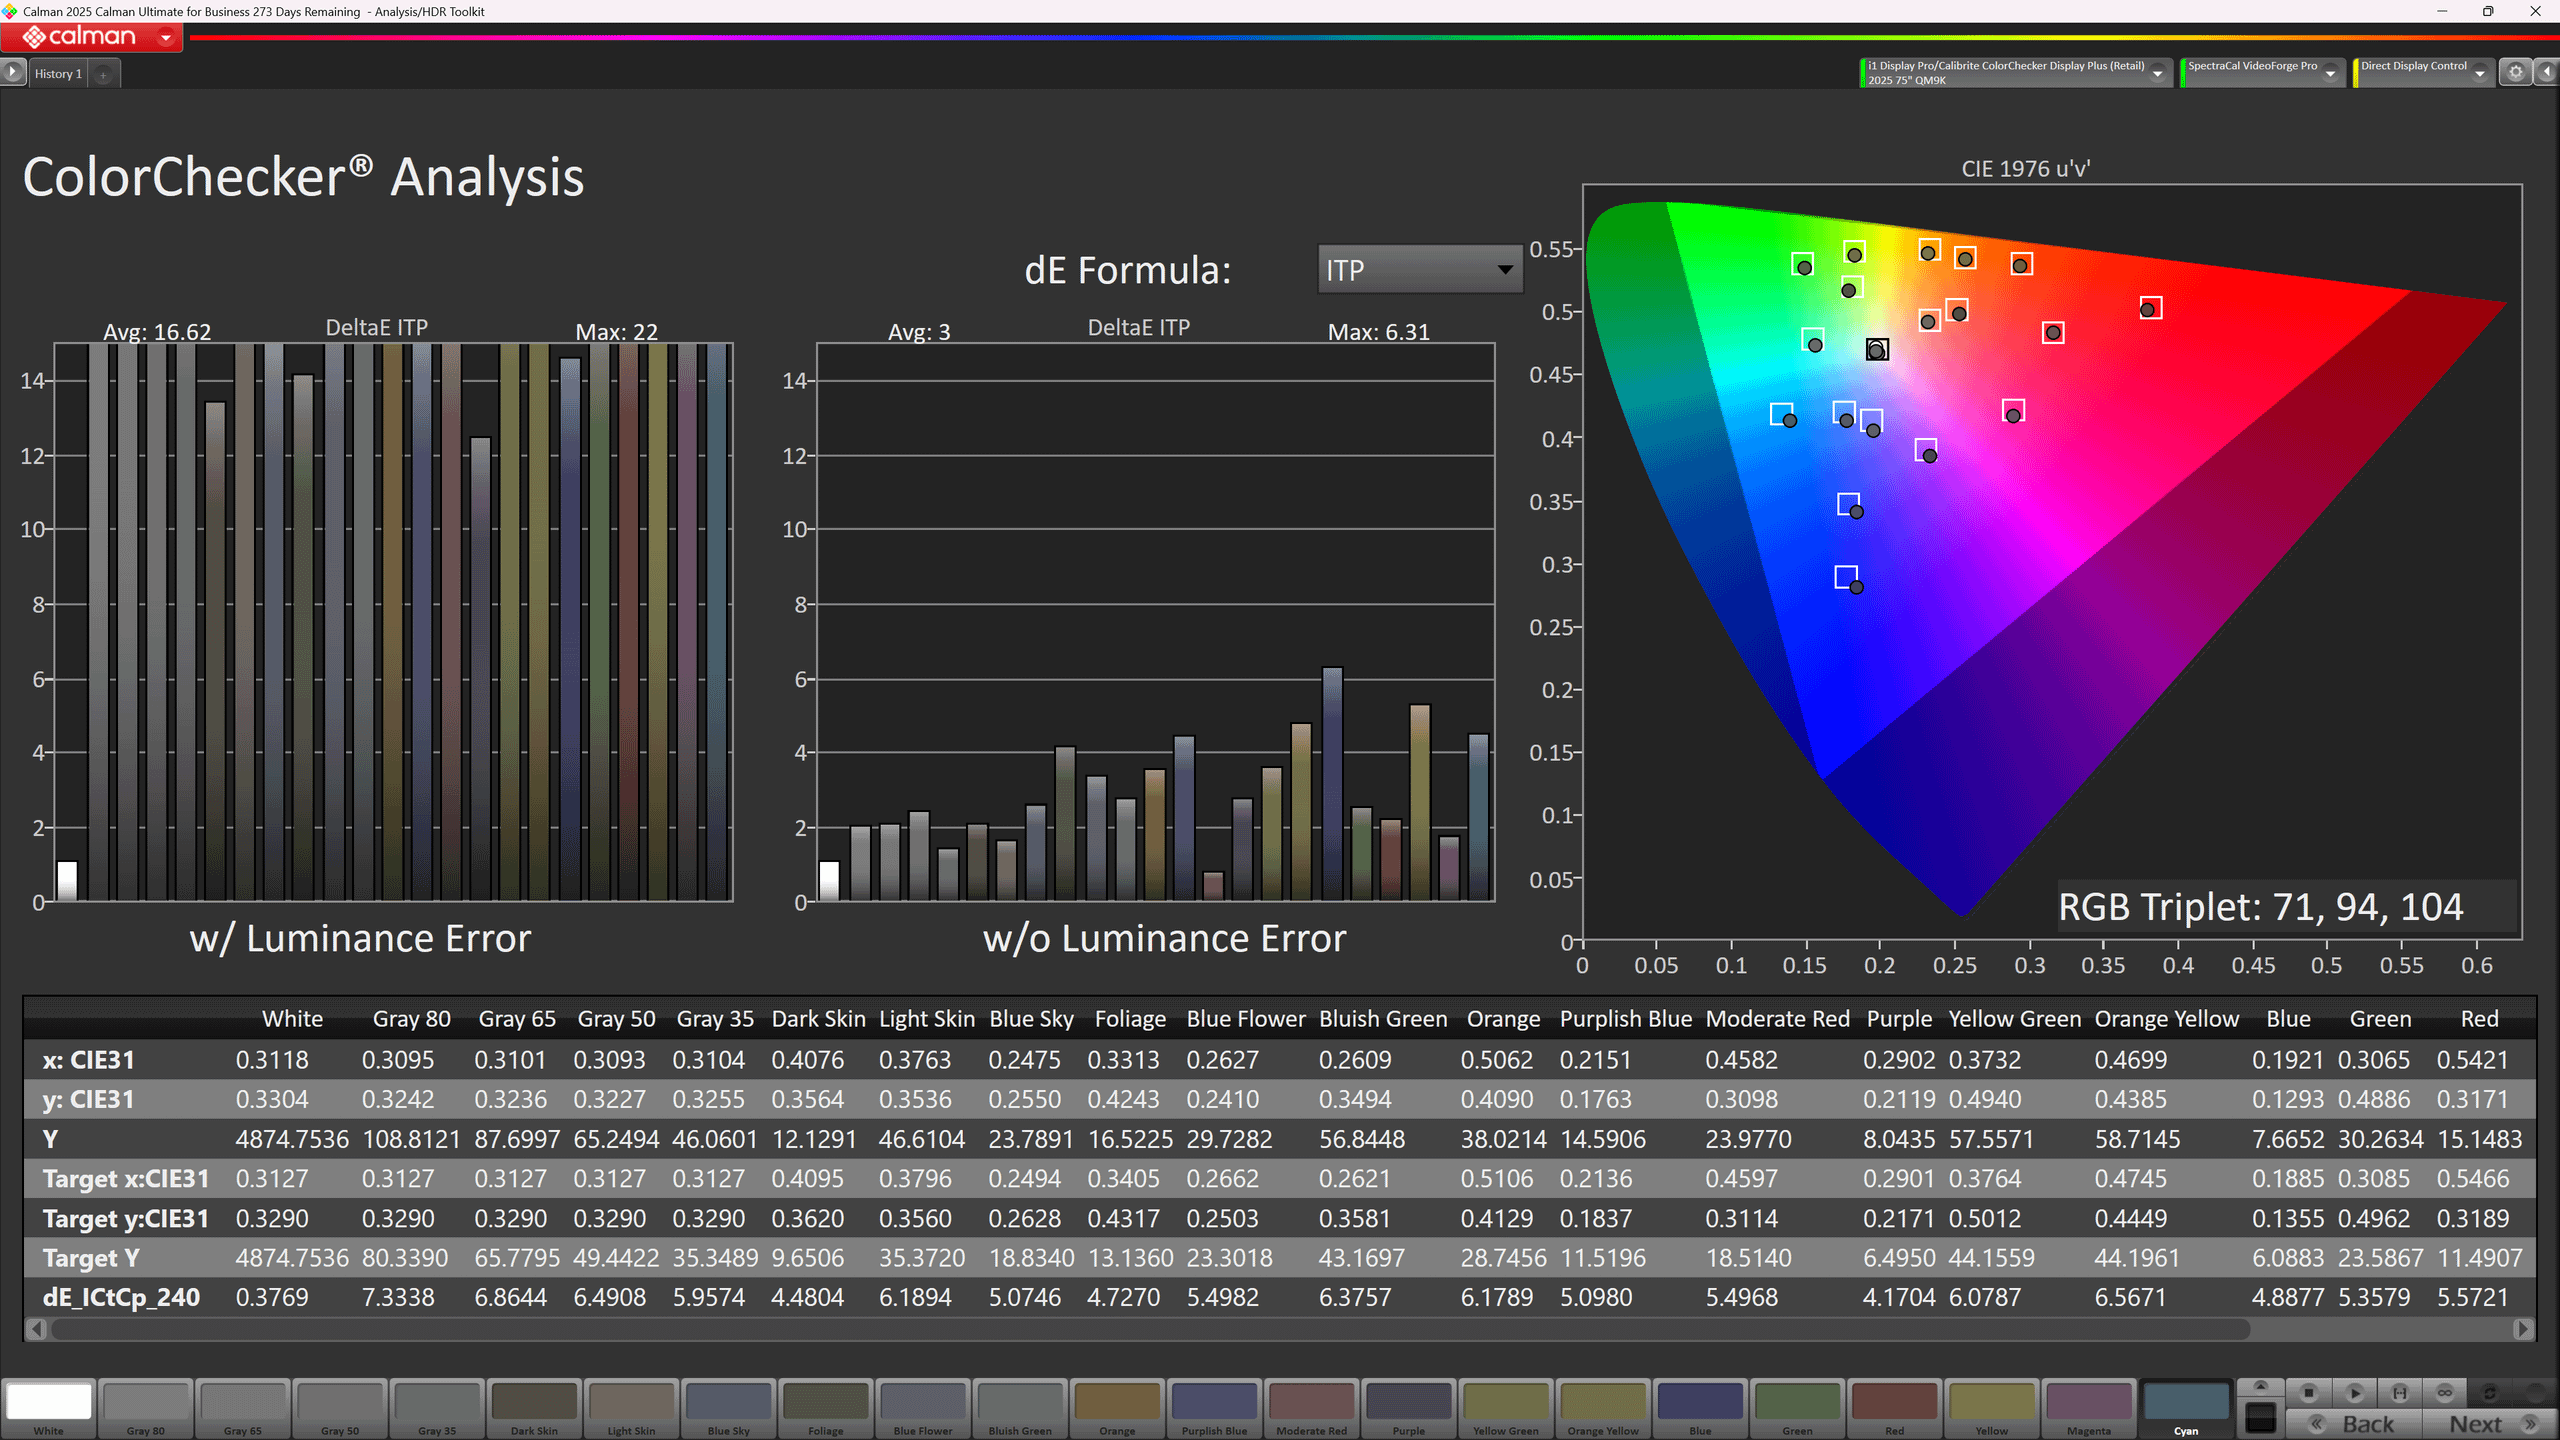This screenshot has width=2560, height=1440.
Task: Switch to the History 1 tab
Action: tap(58, 74)
